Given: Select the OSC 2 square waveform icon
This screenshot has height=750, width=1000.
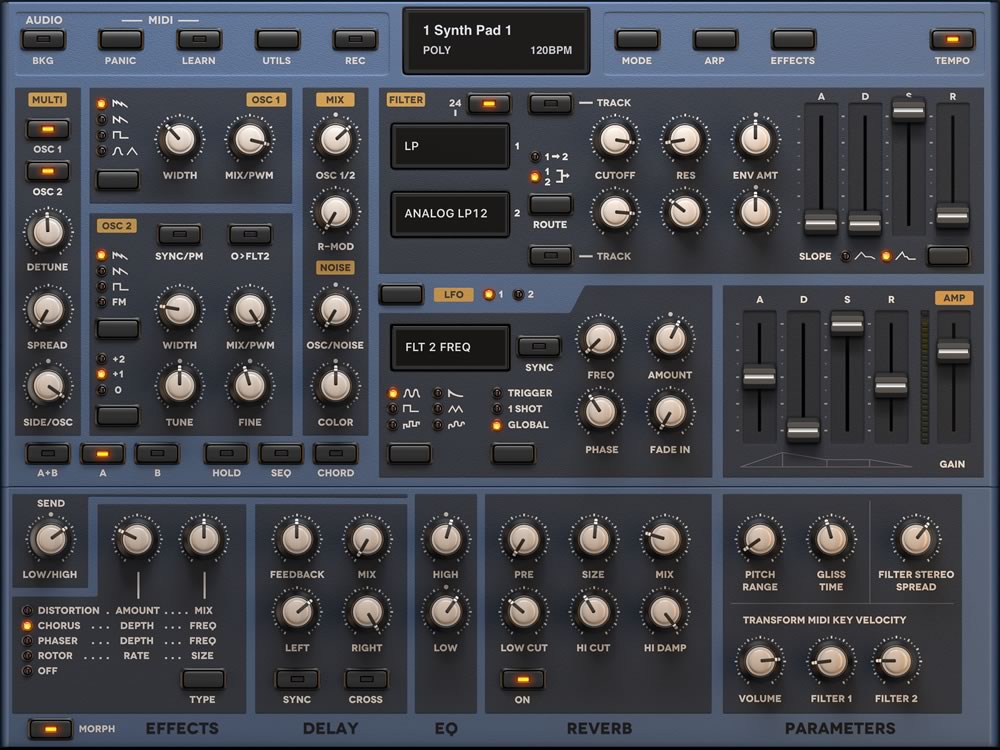Looking at the screenshot, I should 120,287.
